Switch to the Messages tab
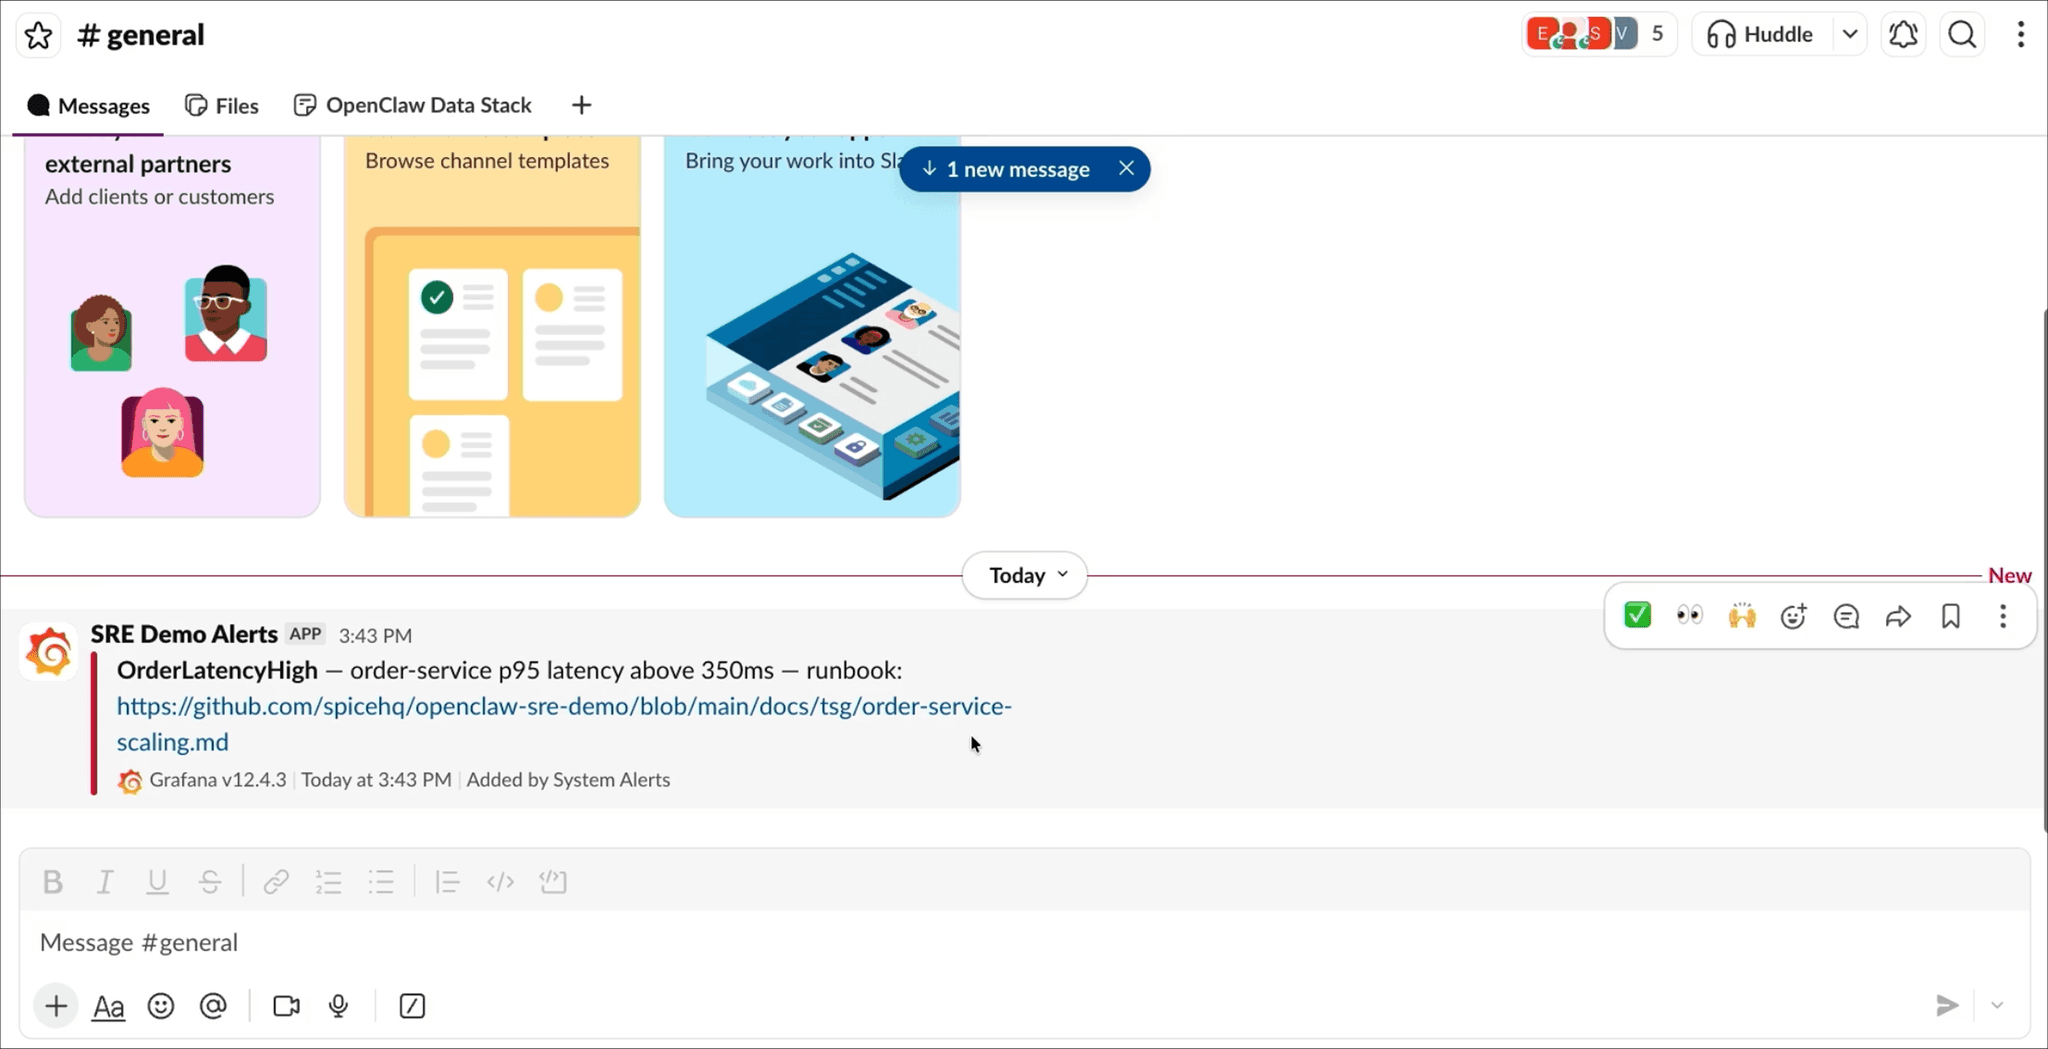Screen dimensions: 2048x1049 (x=89, y=106)
